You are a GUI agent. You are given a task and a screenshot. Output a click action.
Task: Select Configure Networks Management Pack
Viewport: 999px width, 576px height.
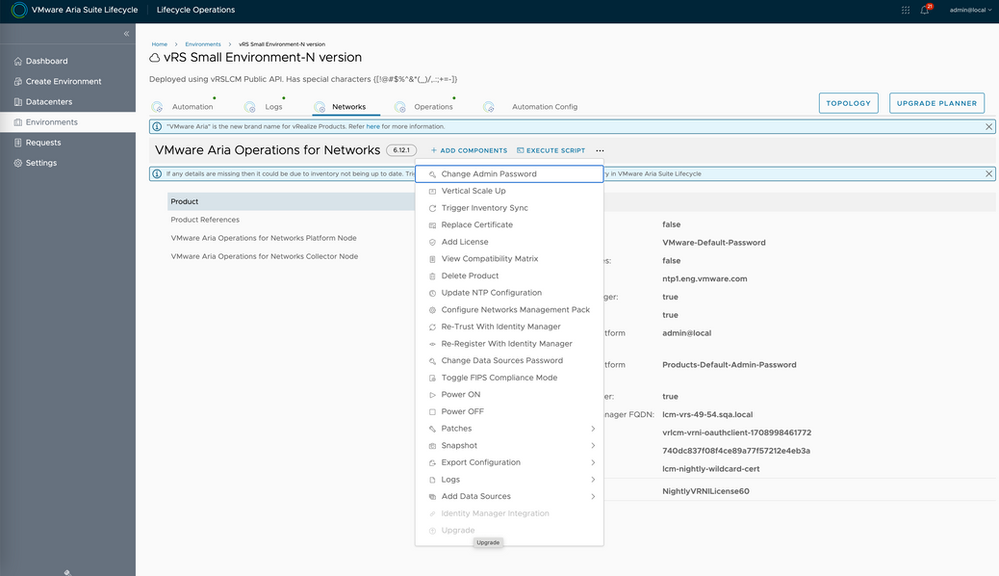click(x=509, y=310)
